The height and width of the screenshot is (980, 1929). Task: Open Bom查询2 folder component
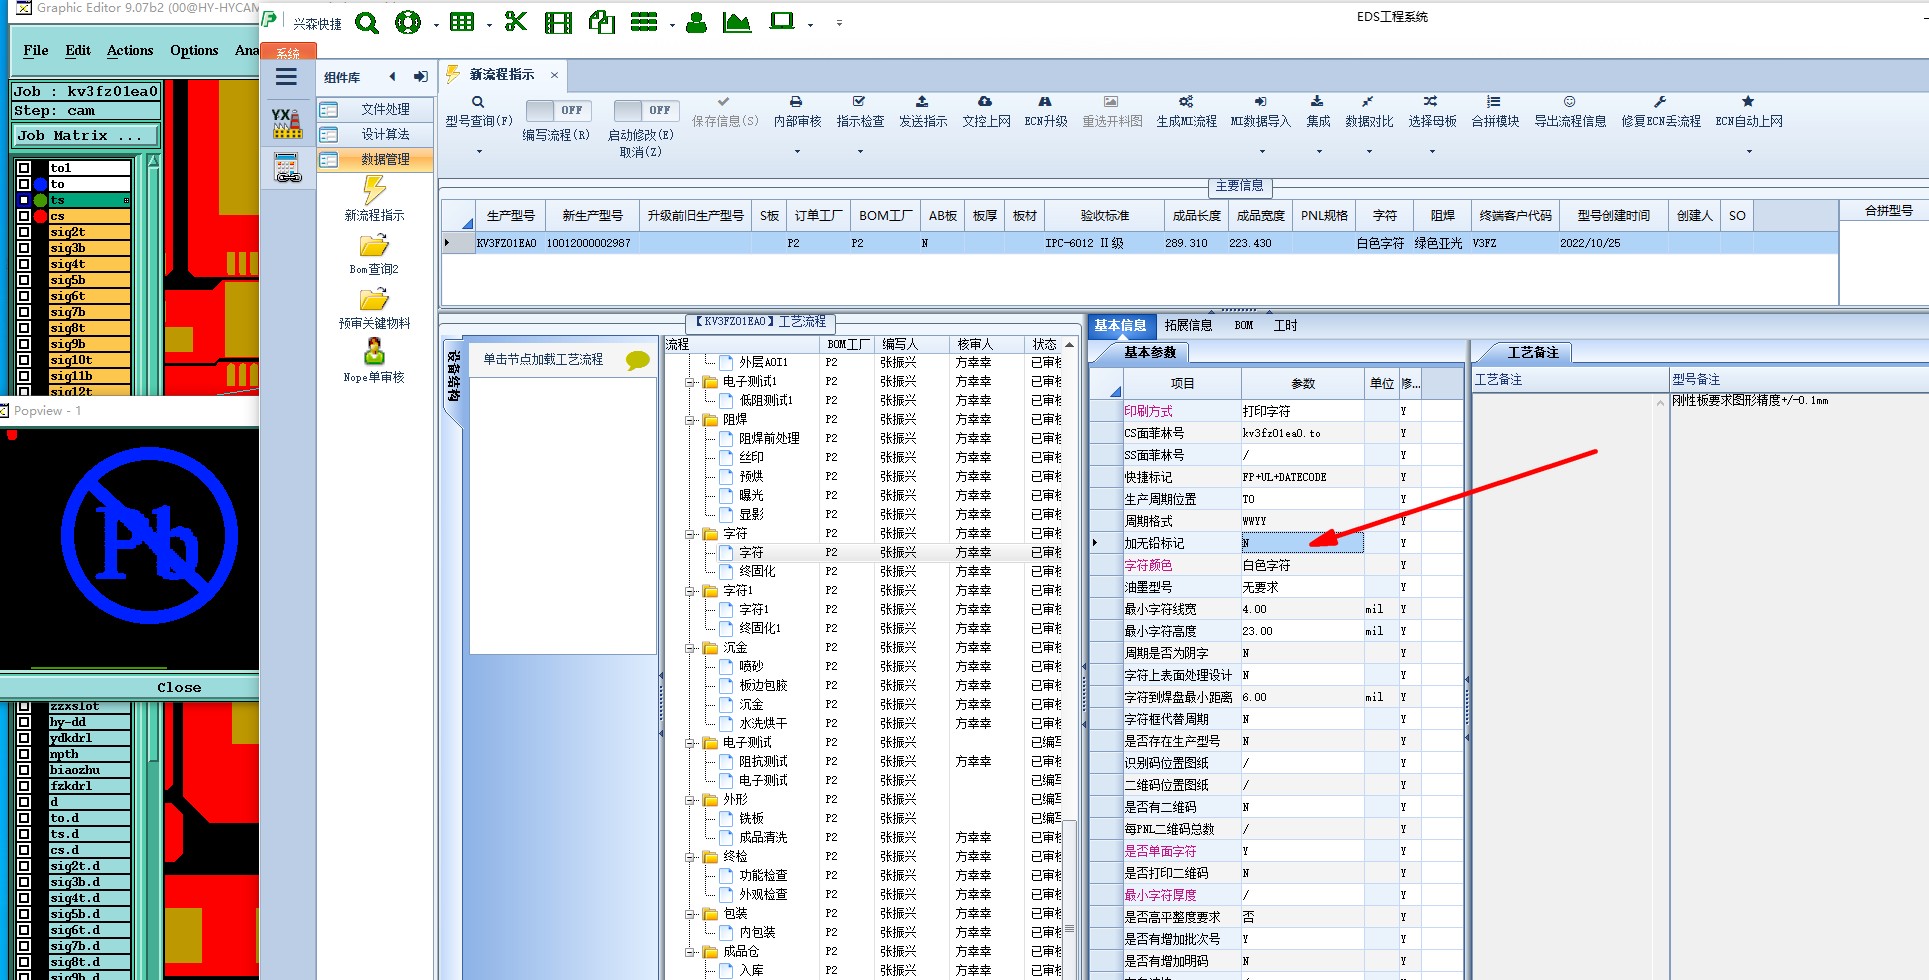coord(374,254)
